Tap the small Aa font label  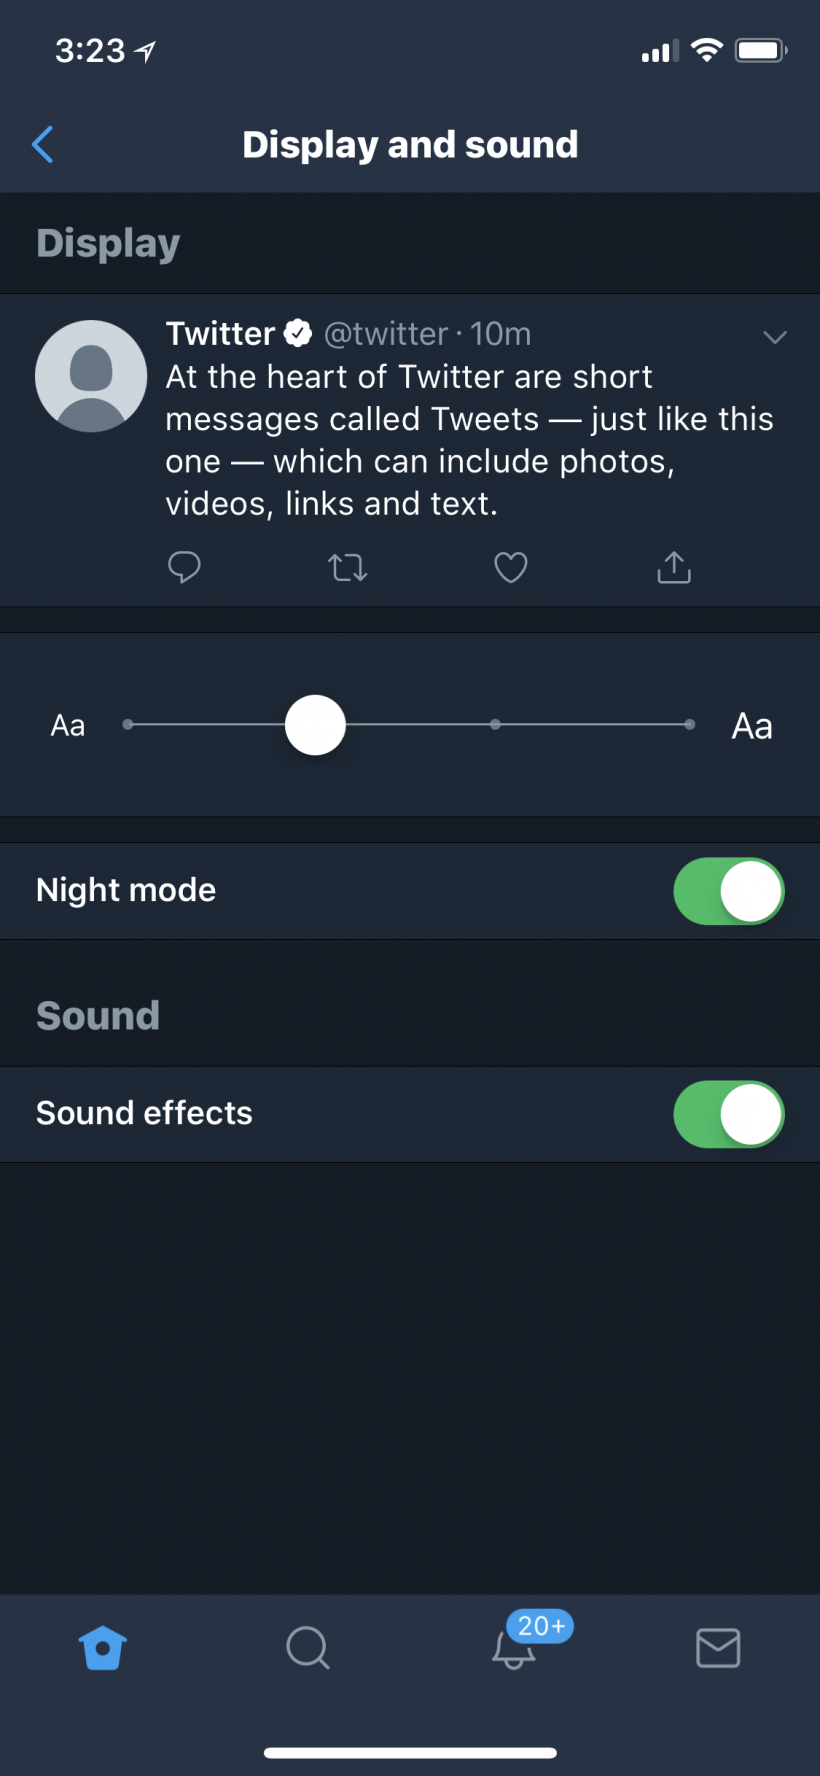point(68,725)
